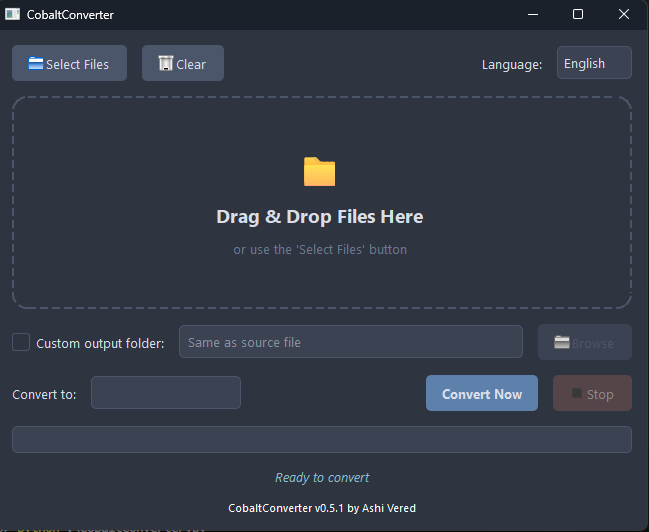The image size is (649, 532).
Task: Open the Language dropdown showing English
Action: 594,63
